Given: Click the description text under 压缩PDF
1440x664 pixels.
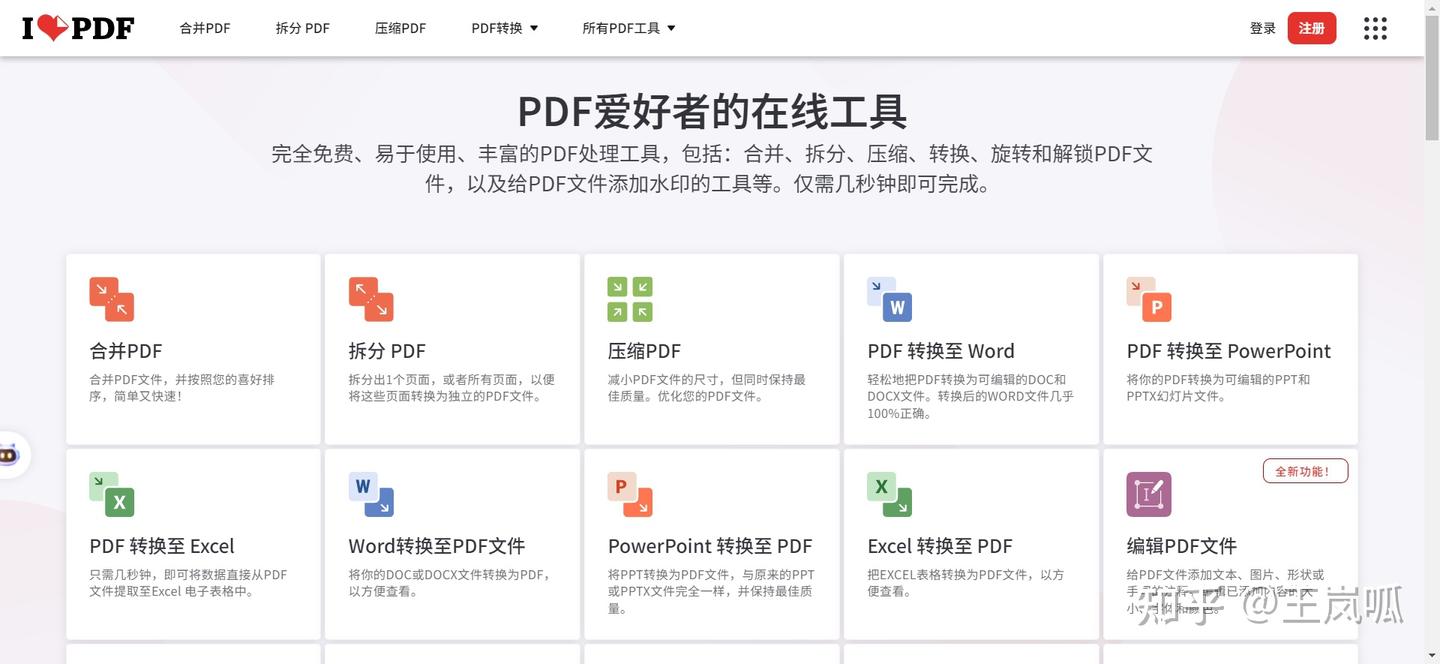Looking at the screenshot, I should [x=707, y=388].
